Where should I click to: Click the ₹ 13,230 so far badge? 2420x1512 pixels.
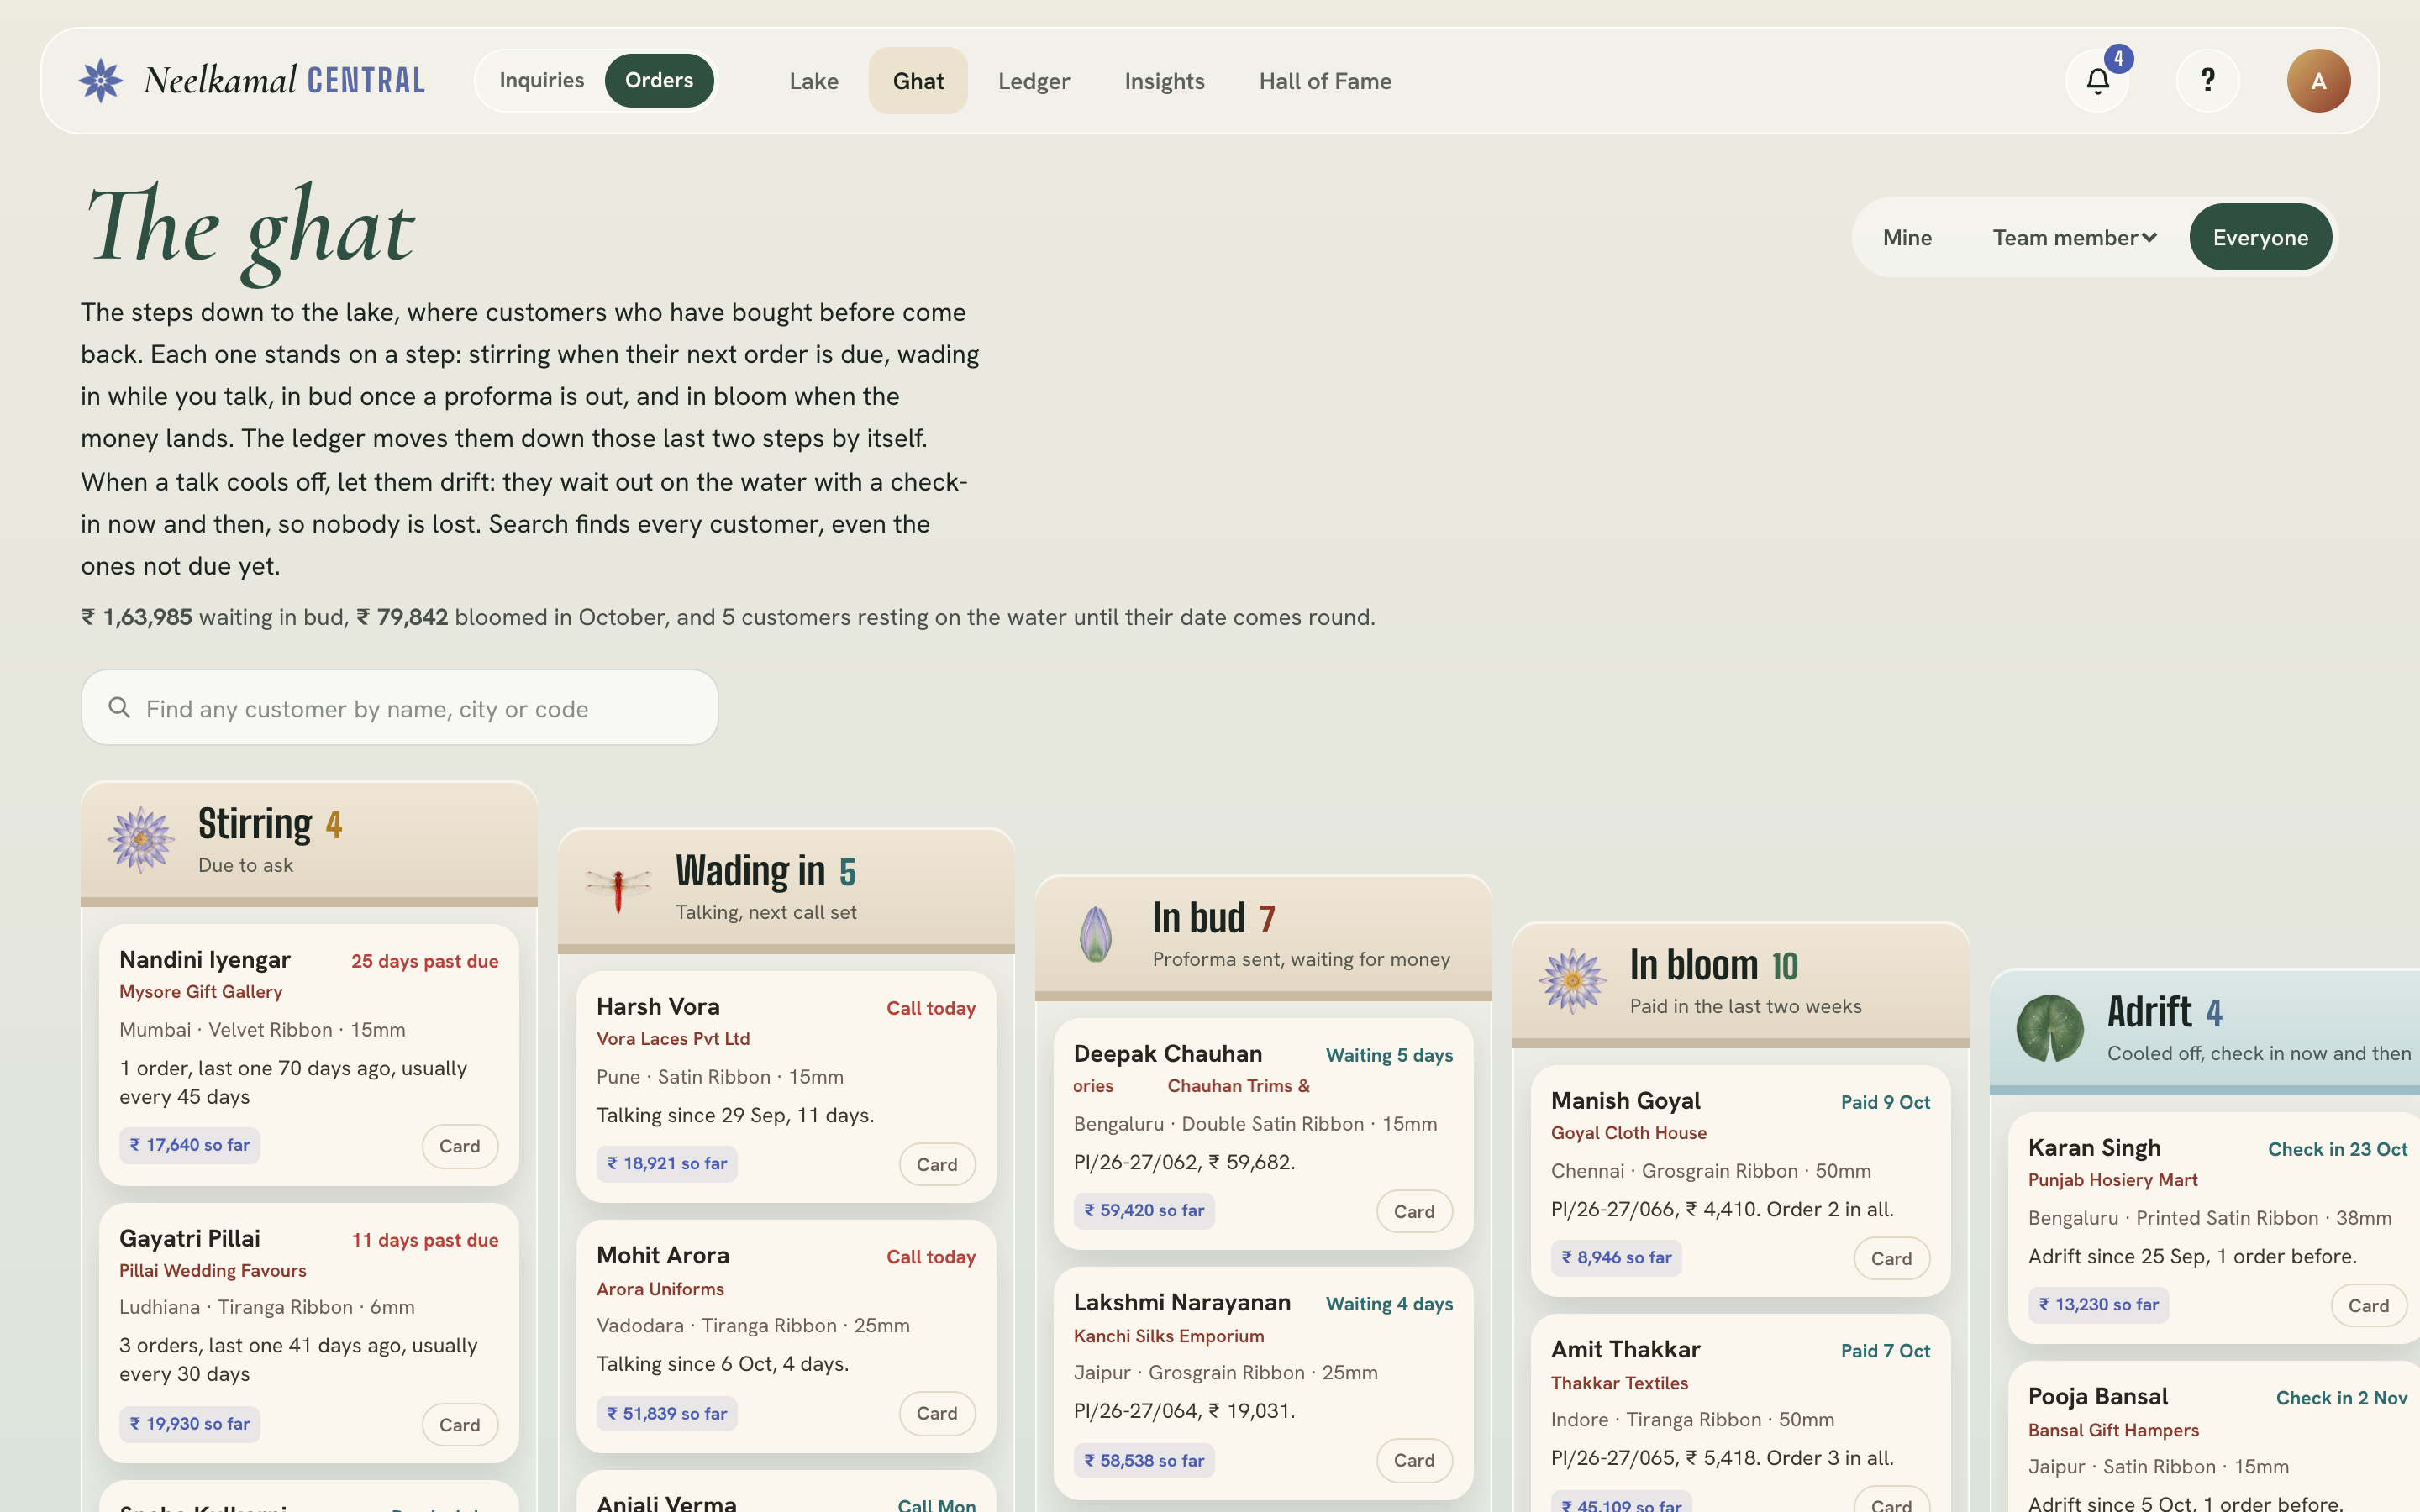[x=2098, y=1304]
